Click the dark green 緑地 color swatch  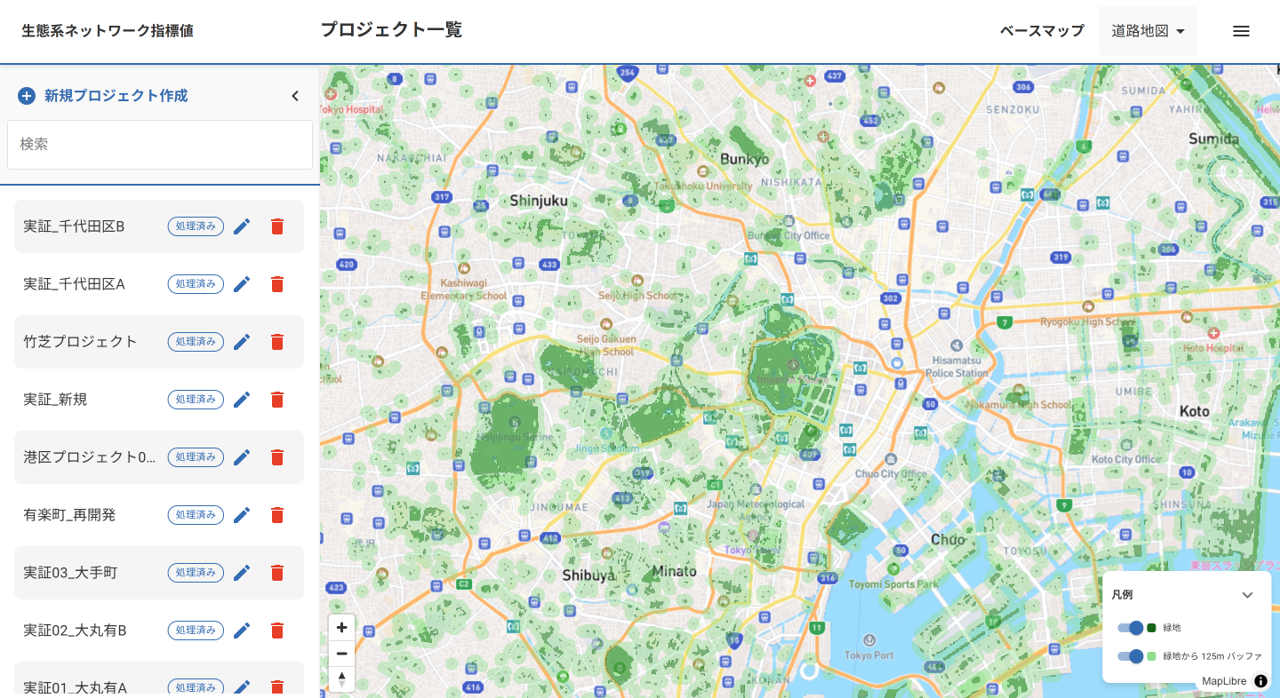click(1152, 628)
